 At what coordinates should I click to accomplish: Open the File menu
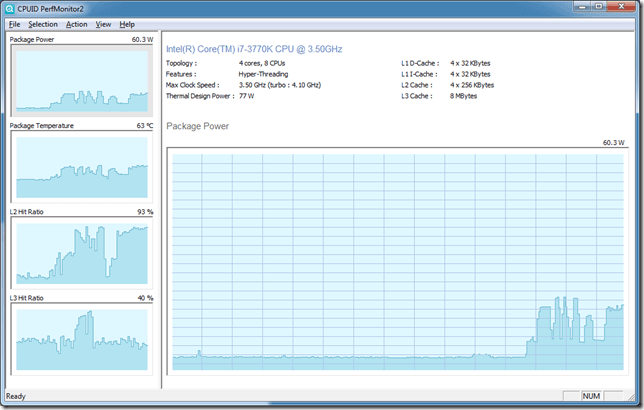(x=14, y=24)
